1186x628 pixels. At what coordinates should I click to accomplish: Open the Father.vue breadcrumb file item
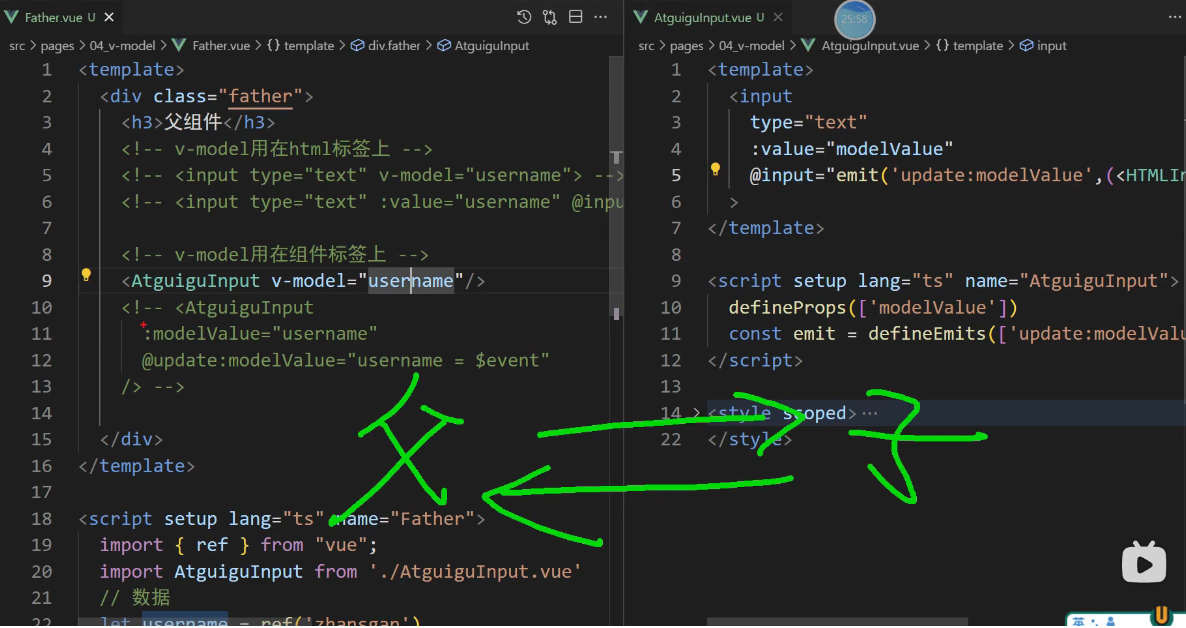tap(212, 45)
